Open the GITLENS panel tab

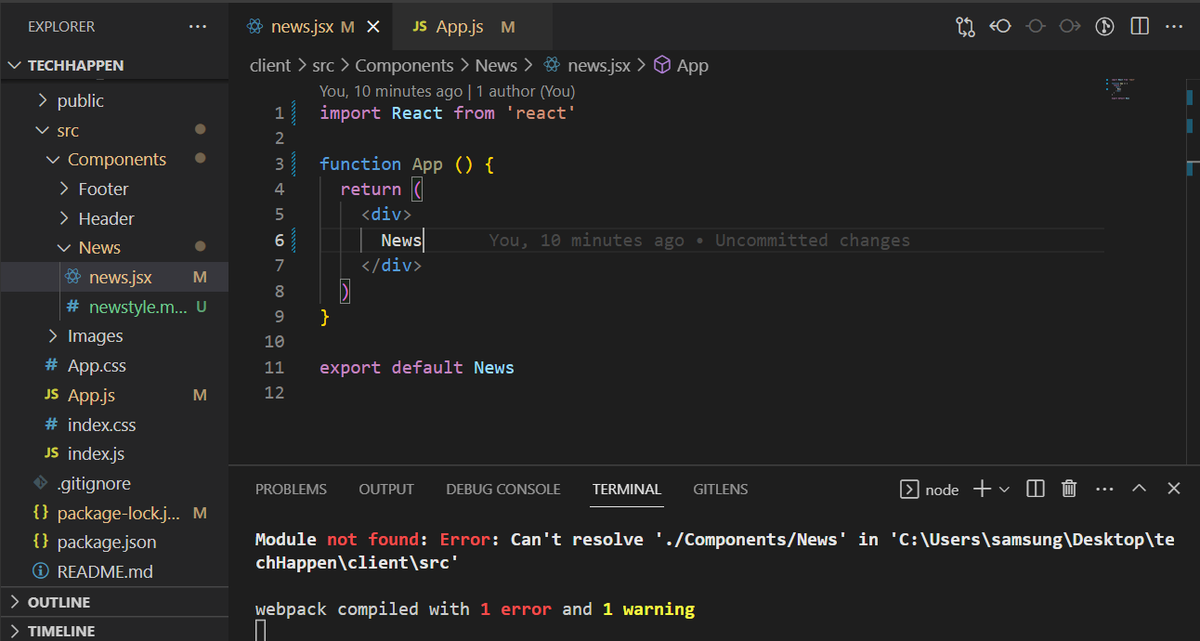(720, 489)
